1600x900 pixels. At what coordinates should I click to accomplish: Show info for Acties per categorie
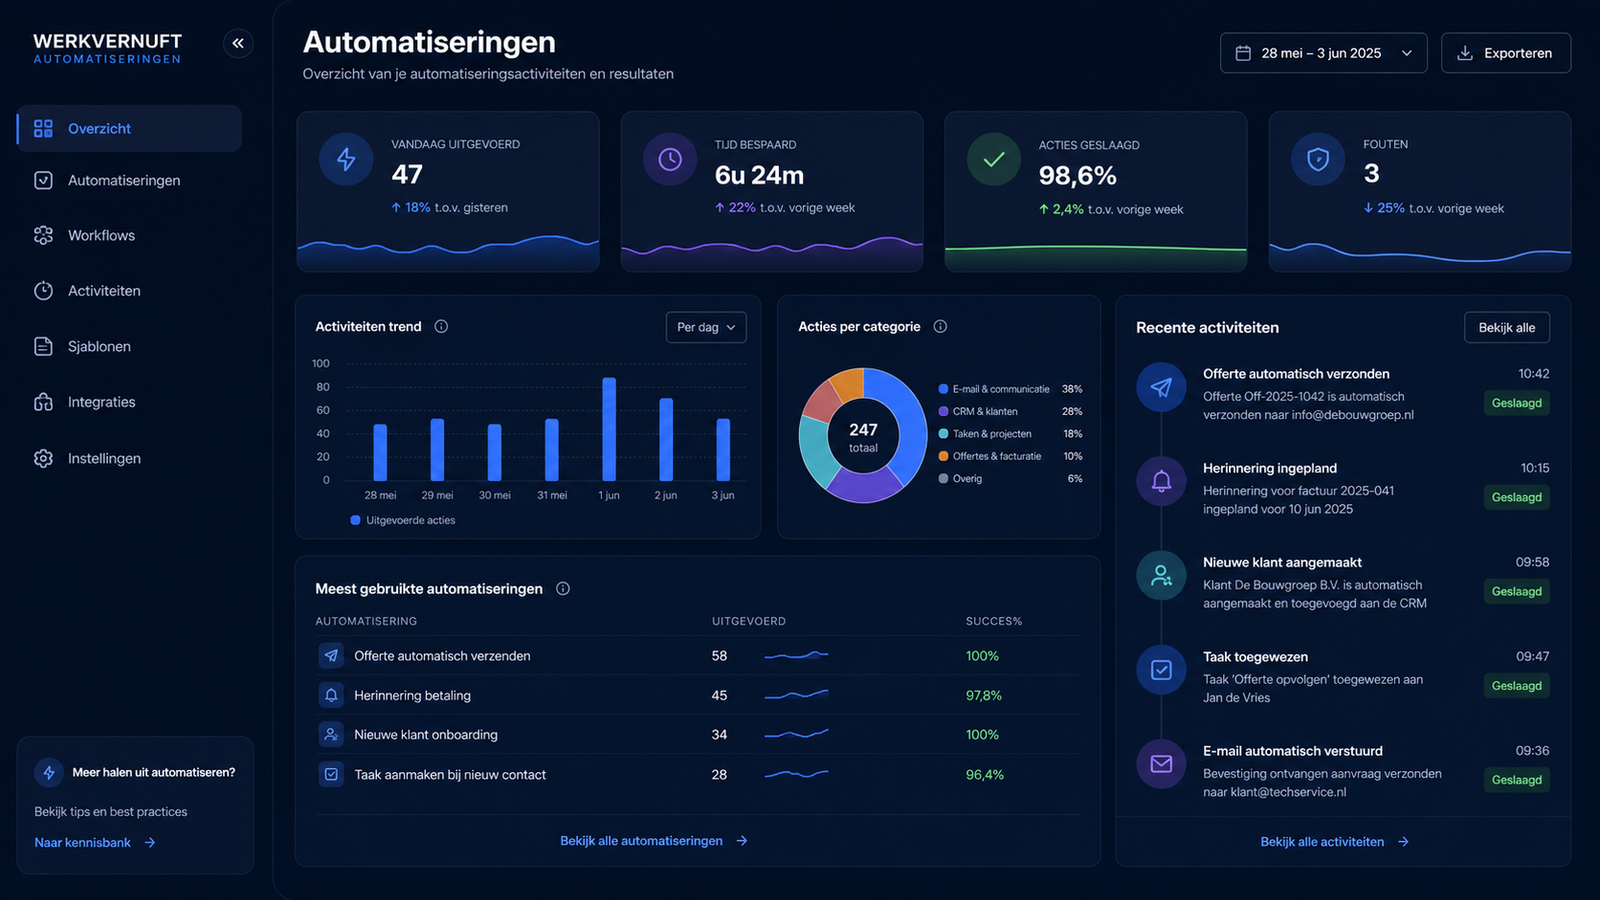click(x=940, y=327)
